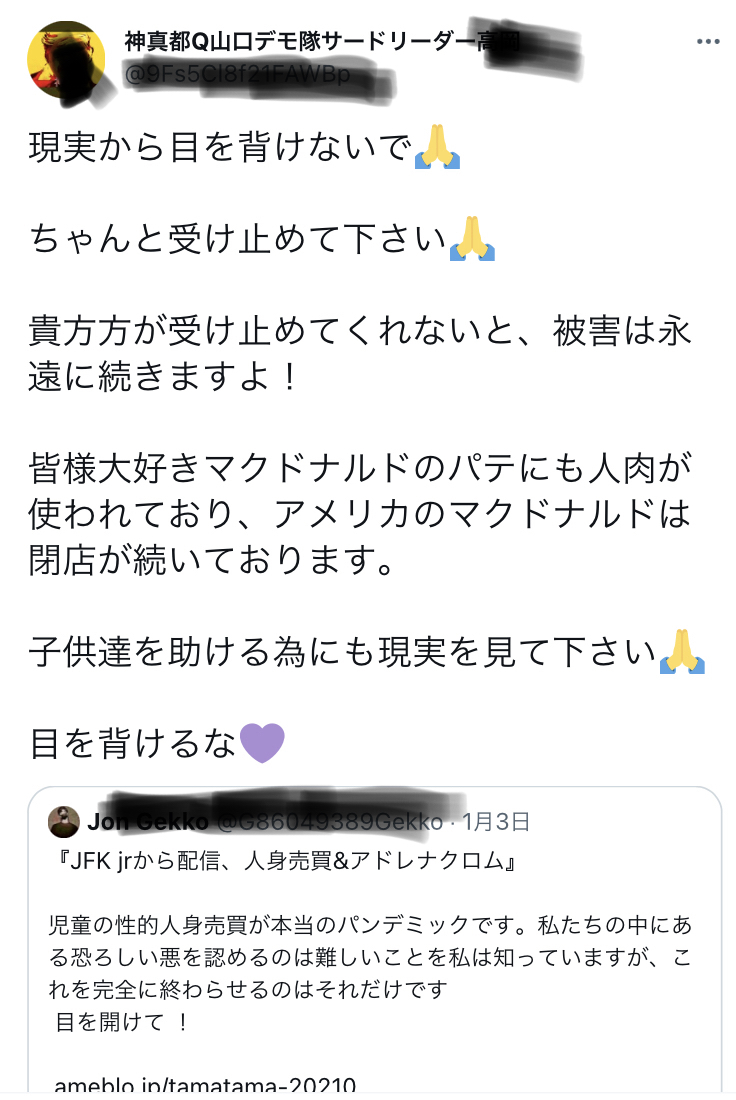The image size is (736, 1100).
Task: Click the praying hands emoji after 見て下さい
Action: point(683,651)
